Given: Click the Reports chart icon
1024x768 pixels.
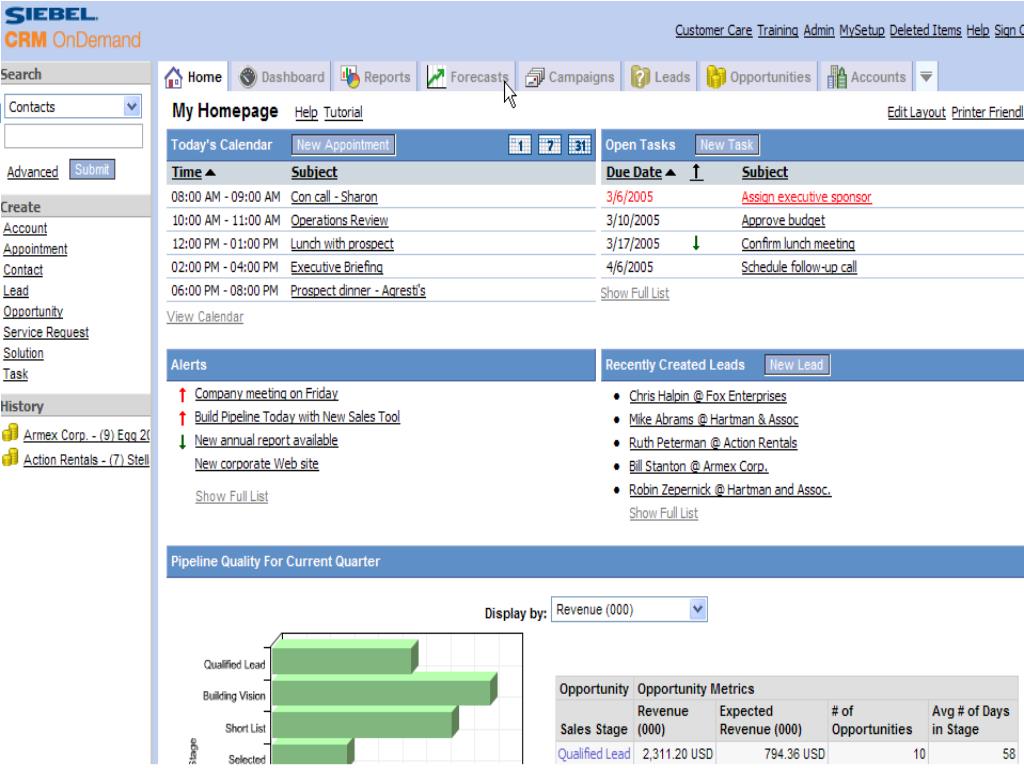Looking at the screenshot, I should [350, 77].
